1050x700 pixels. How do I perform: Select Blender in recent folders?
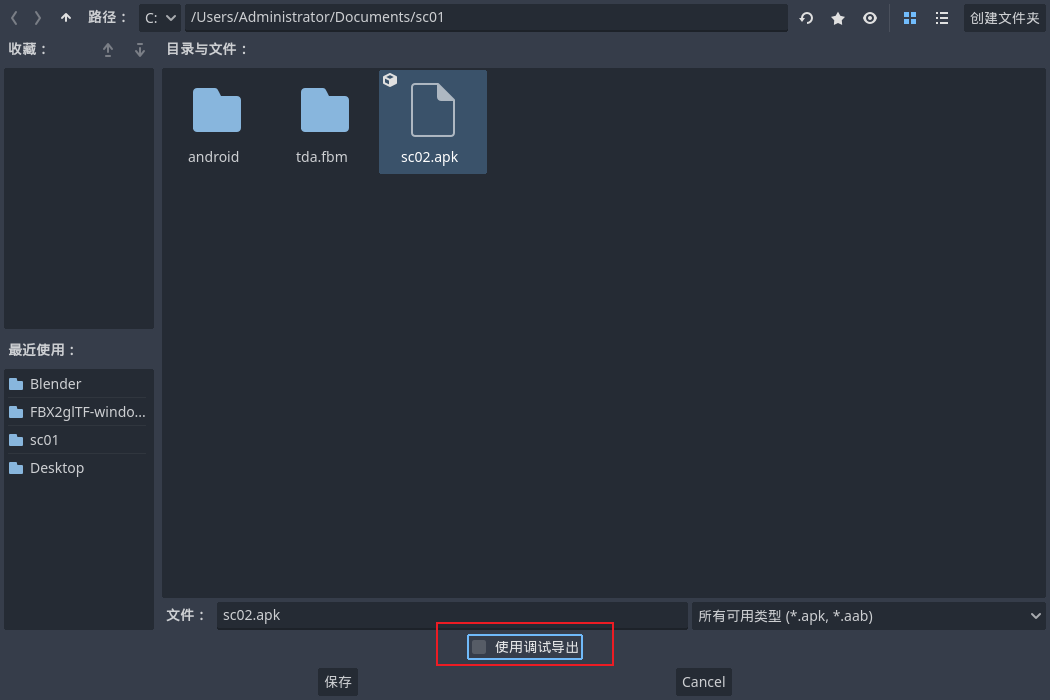click(78, 384)
